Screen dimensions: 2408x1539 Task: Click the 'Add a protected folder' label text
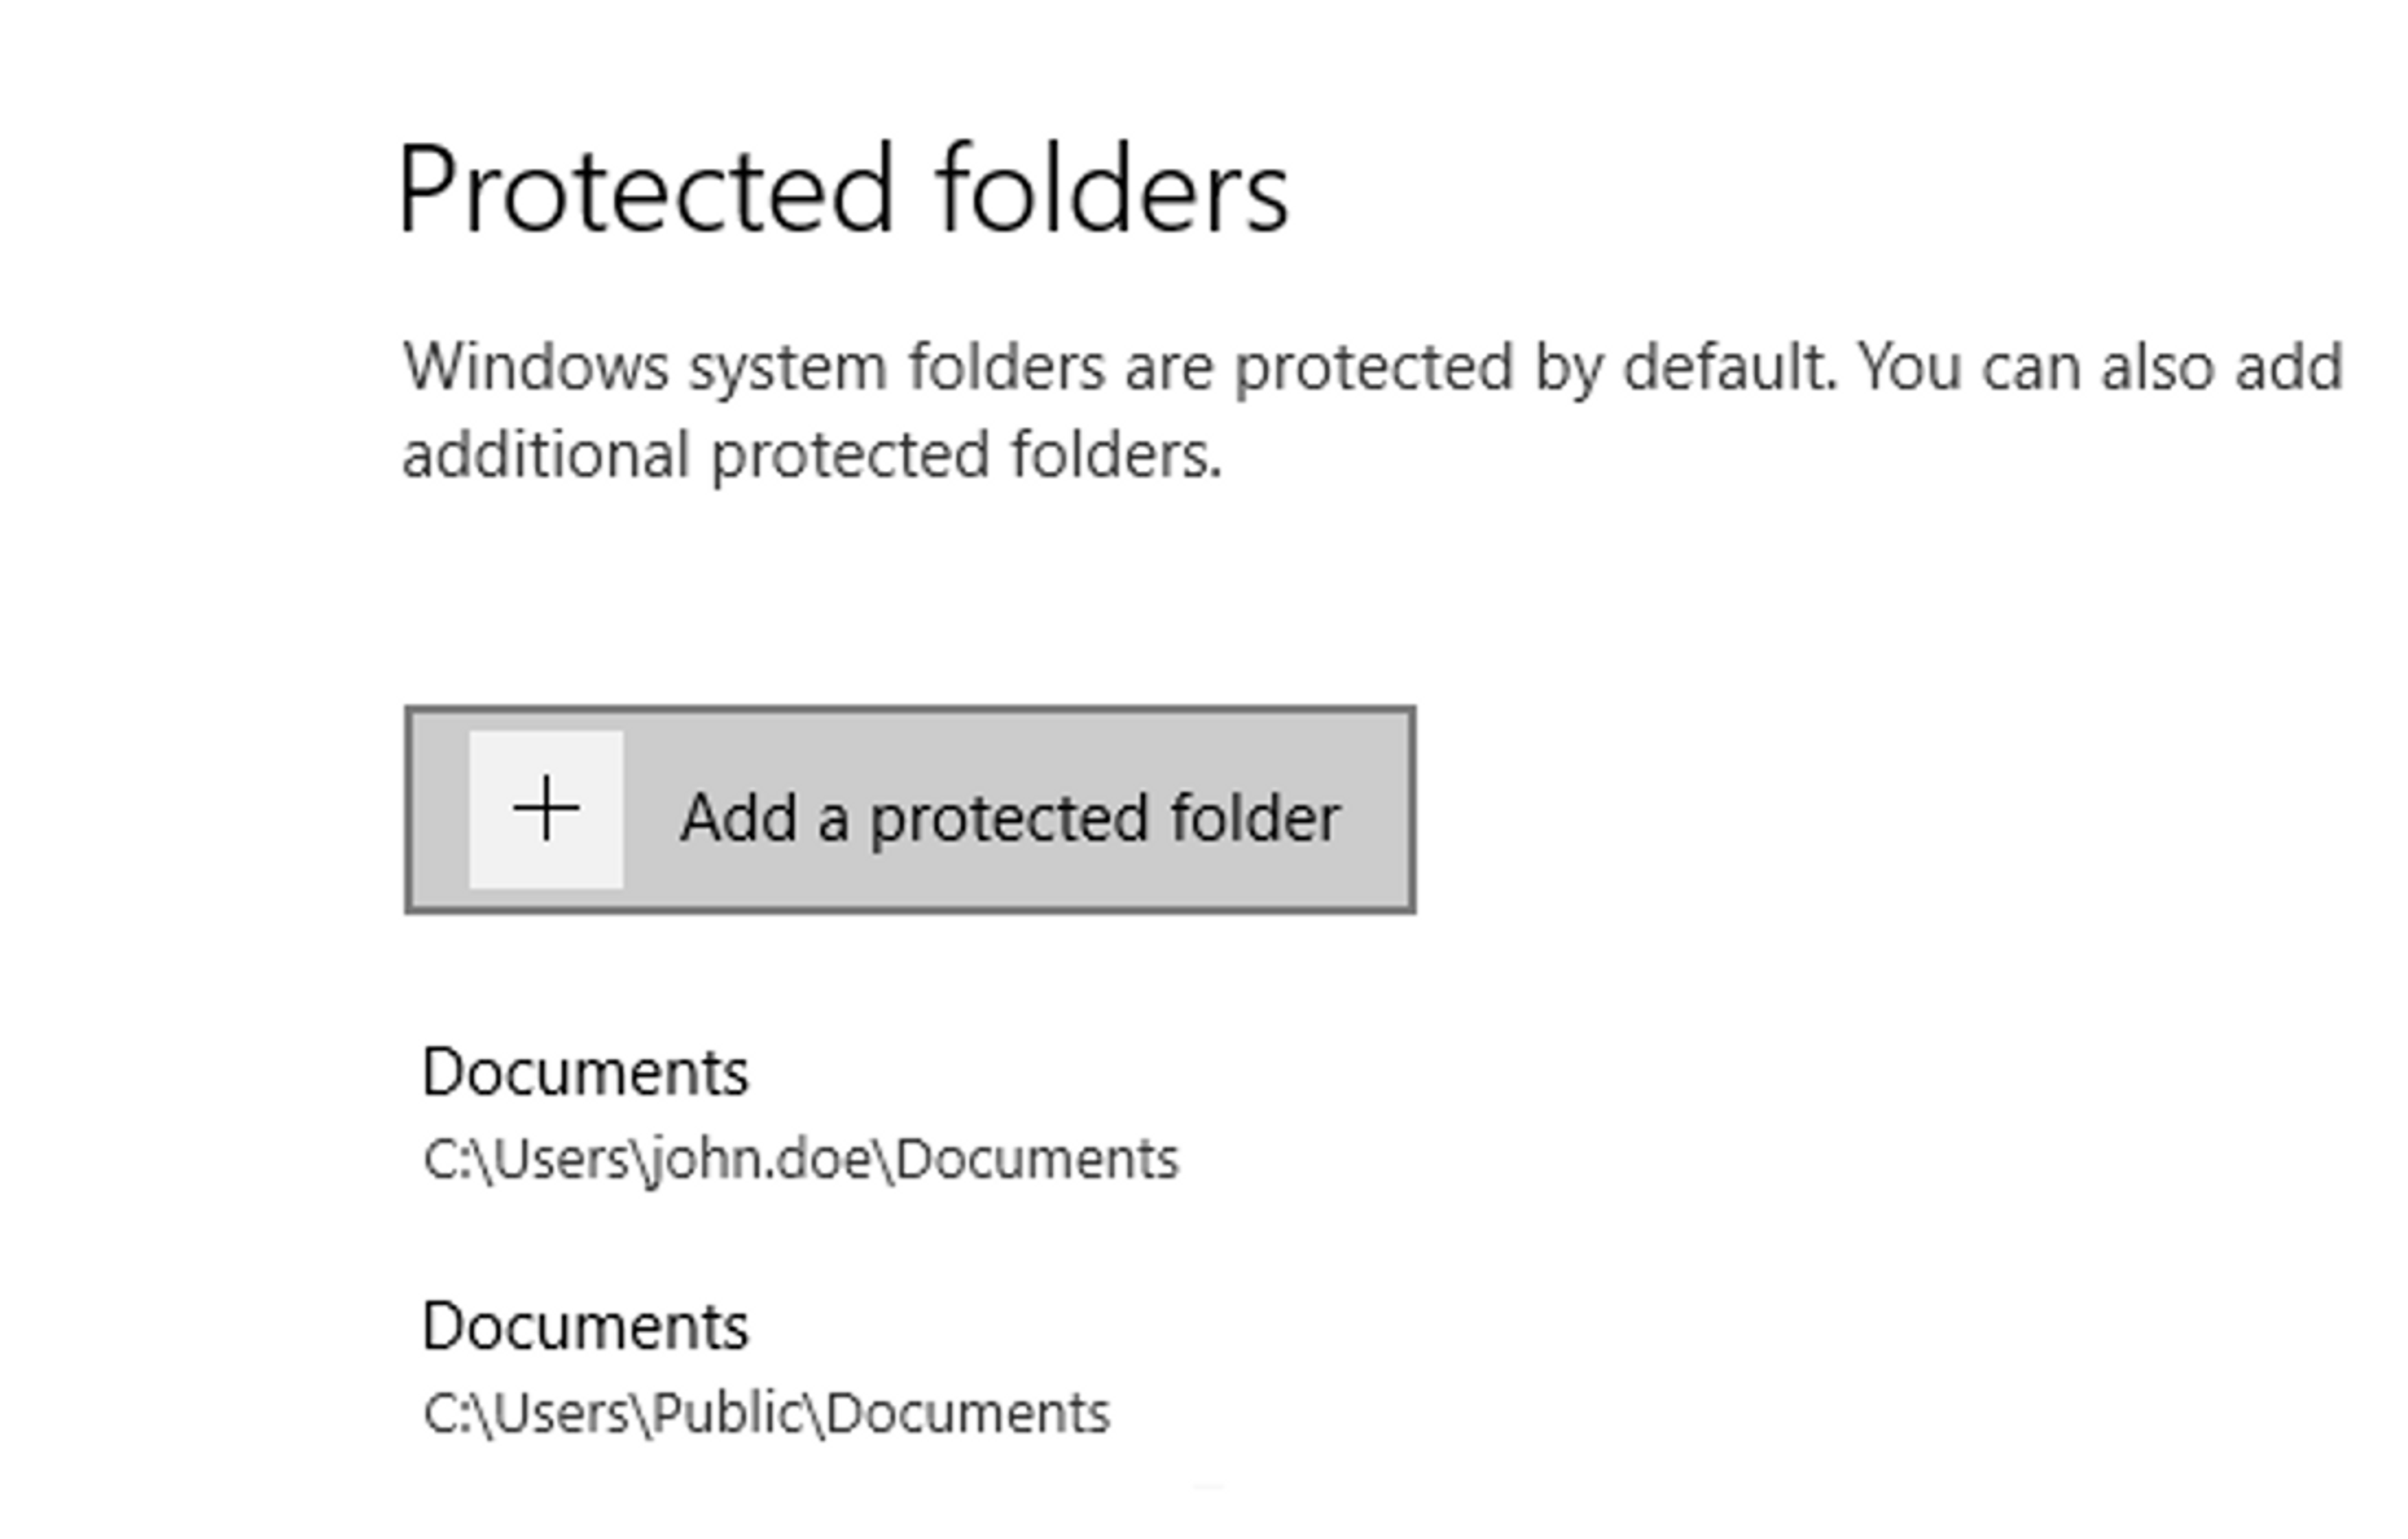pyautogui.click(x=1010, y=818)
